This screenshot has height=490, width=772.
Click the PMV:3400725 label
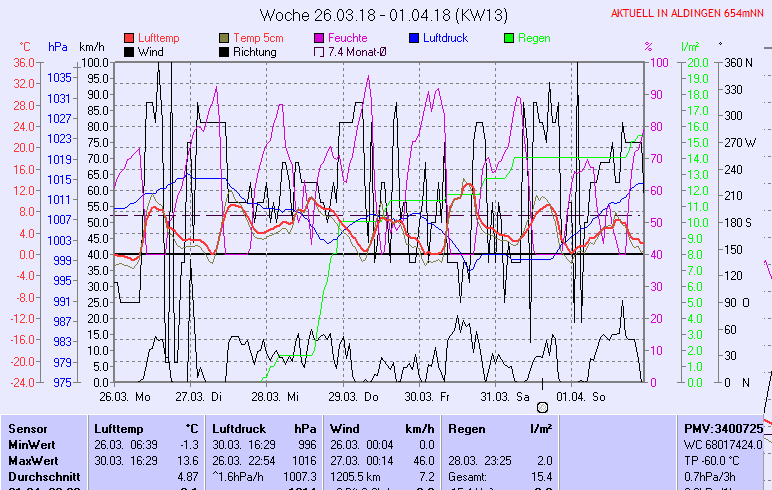(x=722, y=428)
